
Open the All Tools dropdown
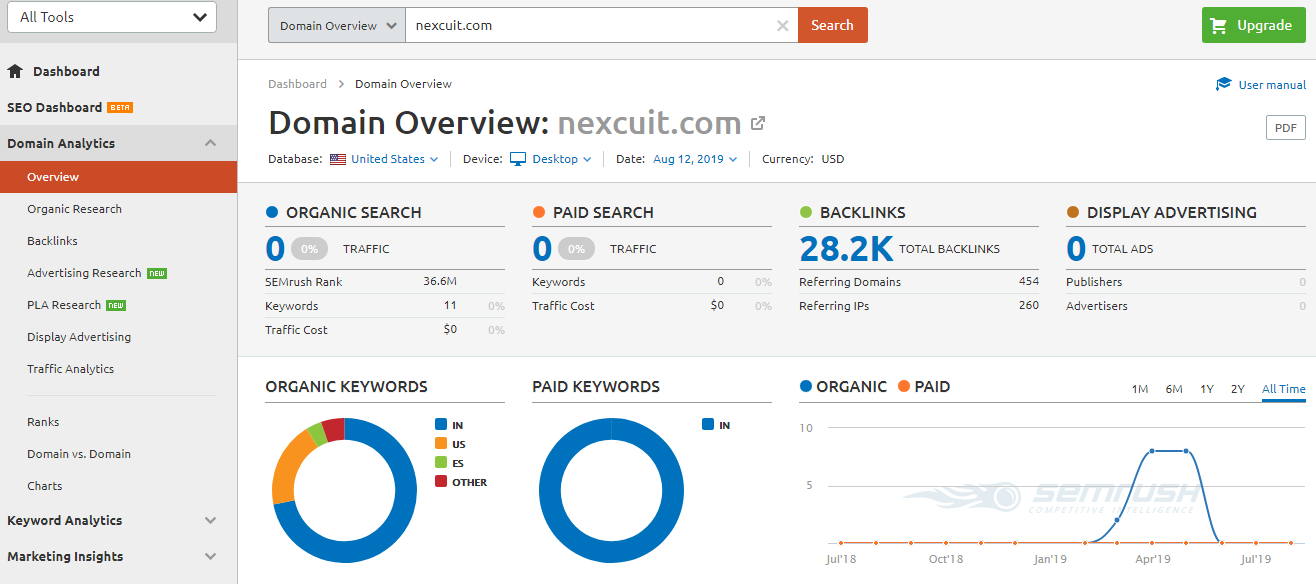[112, 17]
